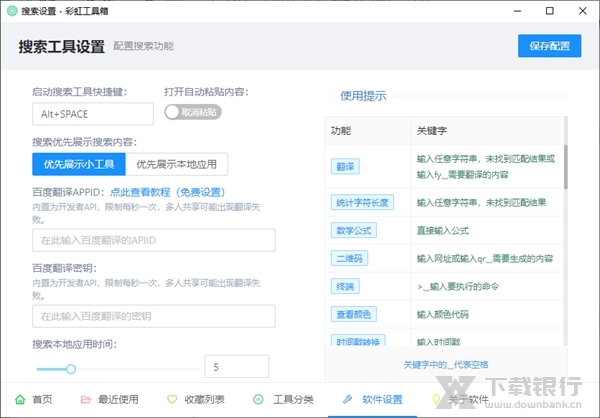Click the slider value box showing 5
This screenshot has height=418, width=600.
point(236,367)
